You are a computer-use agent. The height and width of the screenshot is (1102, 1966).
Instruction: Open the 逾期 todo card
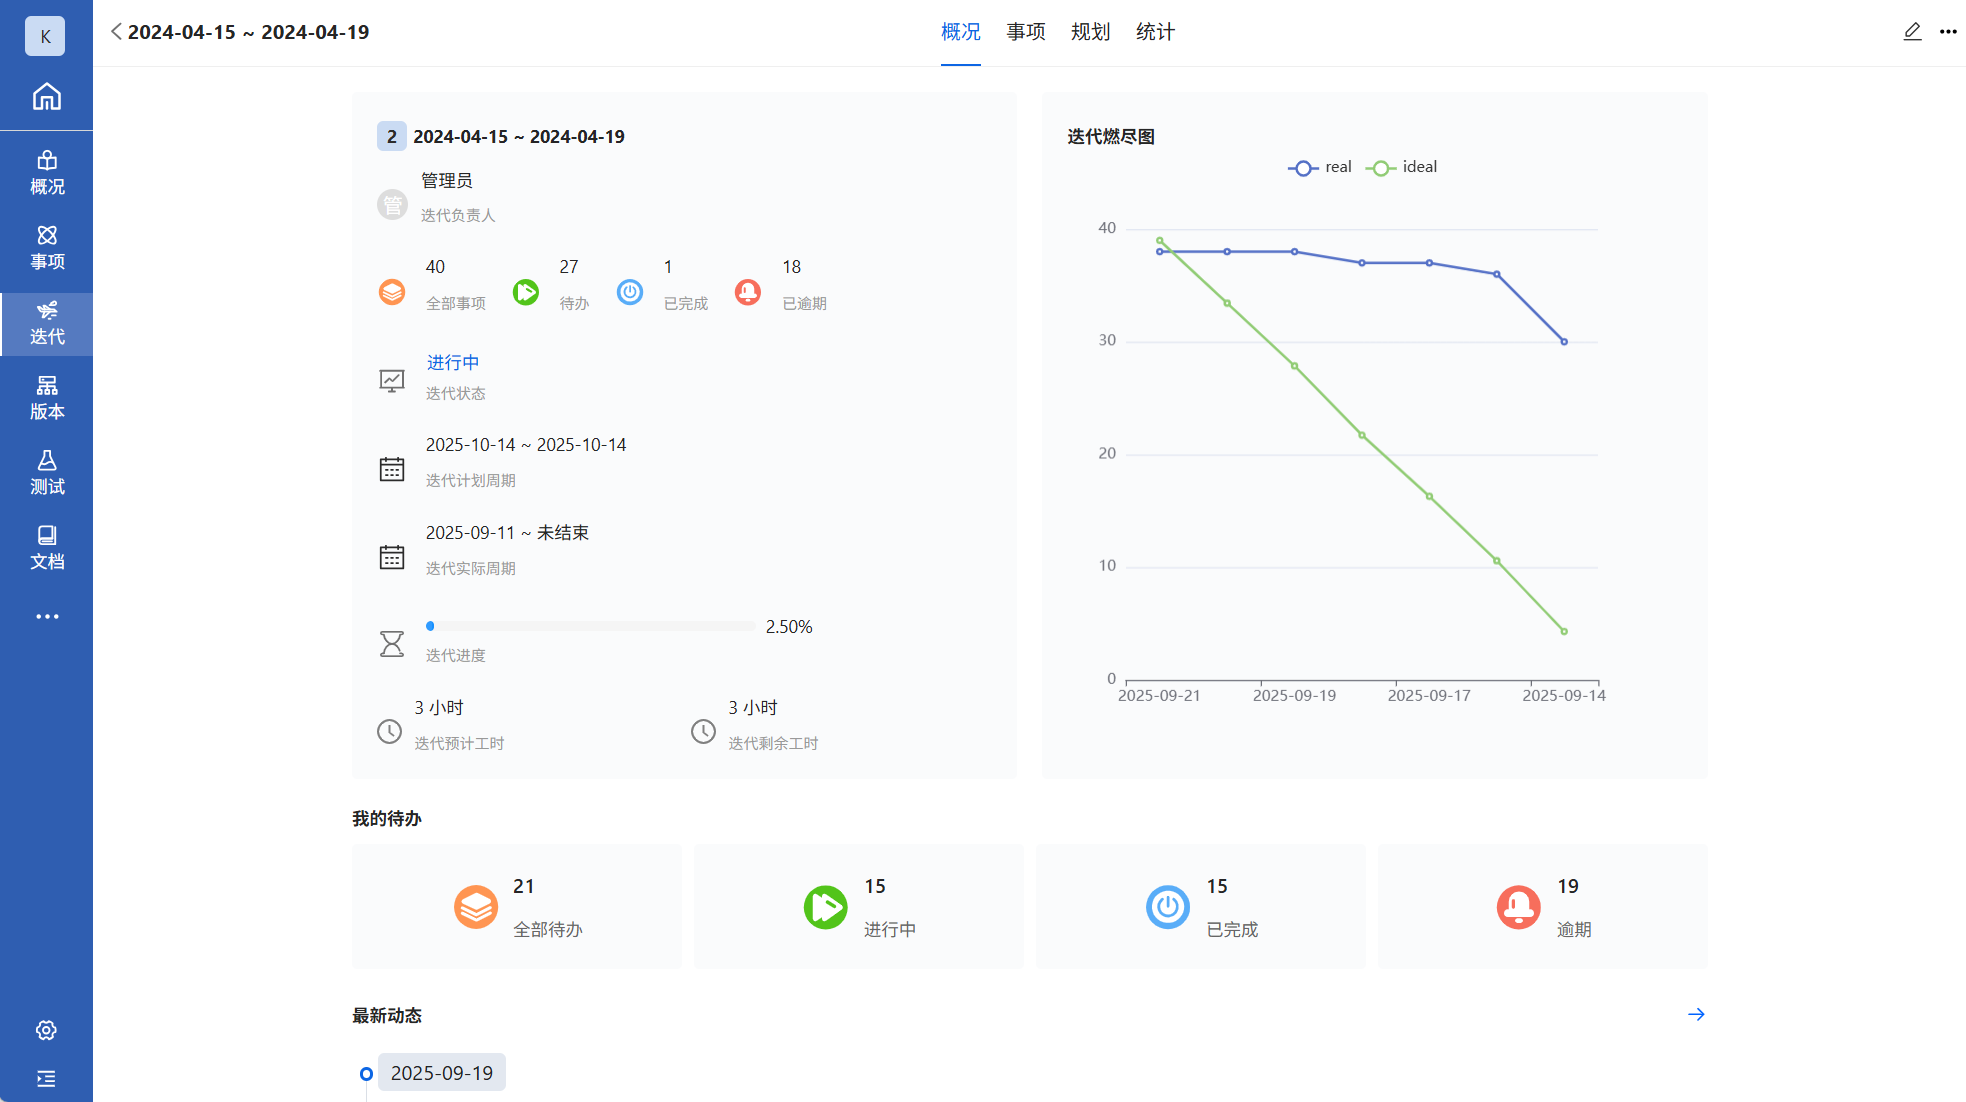1542,906
